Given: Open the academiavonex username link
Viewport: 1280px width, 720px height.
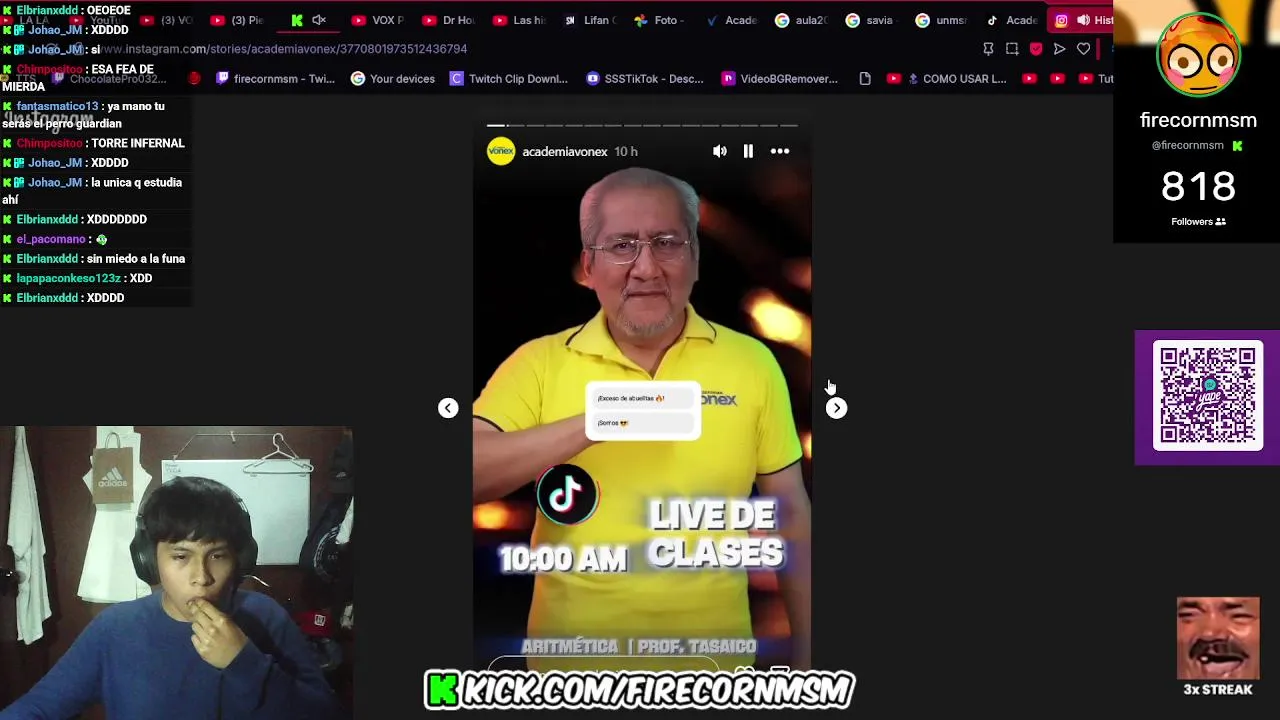Looking at the screenshot, I should click(564, 152).
